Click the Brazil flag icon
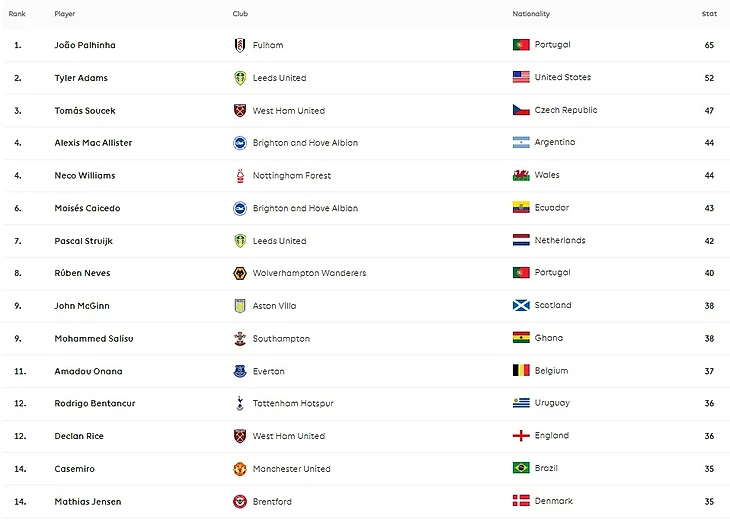The height and width of the screenshot is (520, 730). 520,468
